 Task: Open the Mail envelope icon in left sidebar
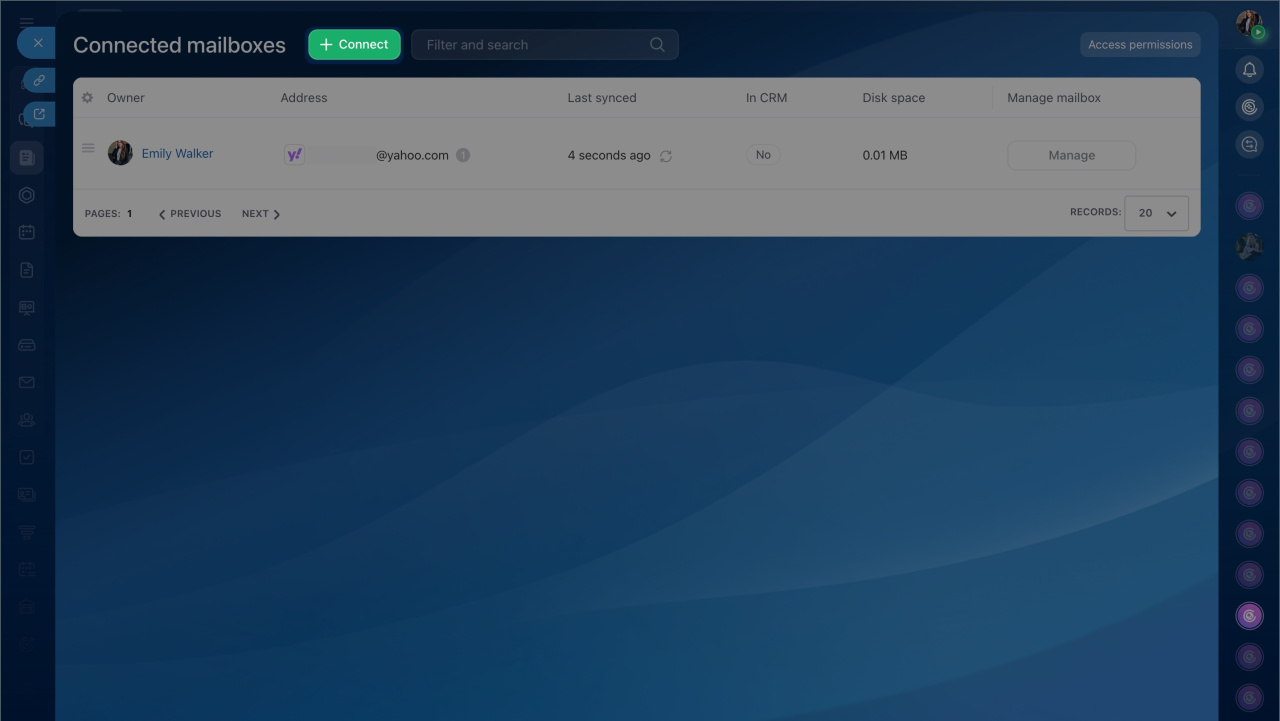click(x=27, y=382)
